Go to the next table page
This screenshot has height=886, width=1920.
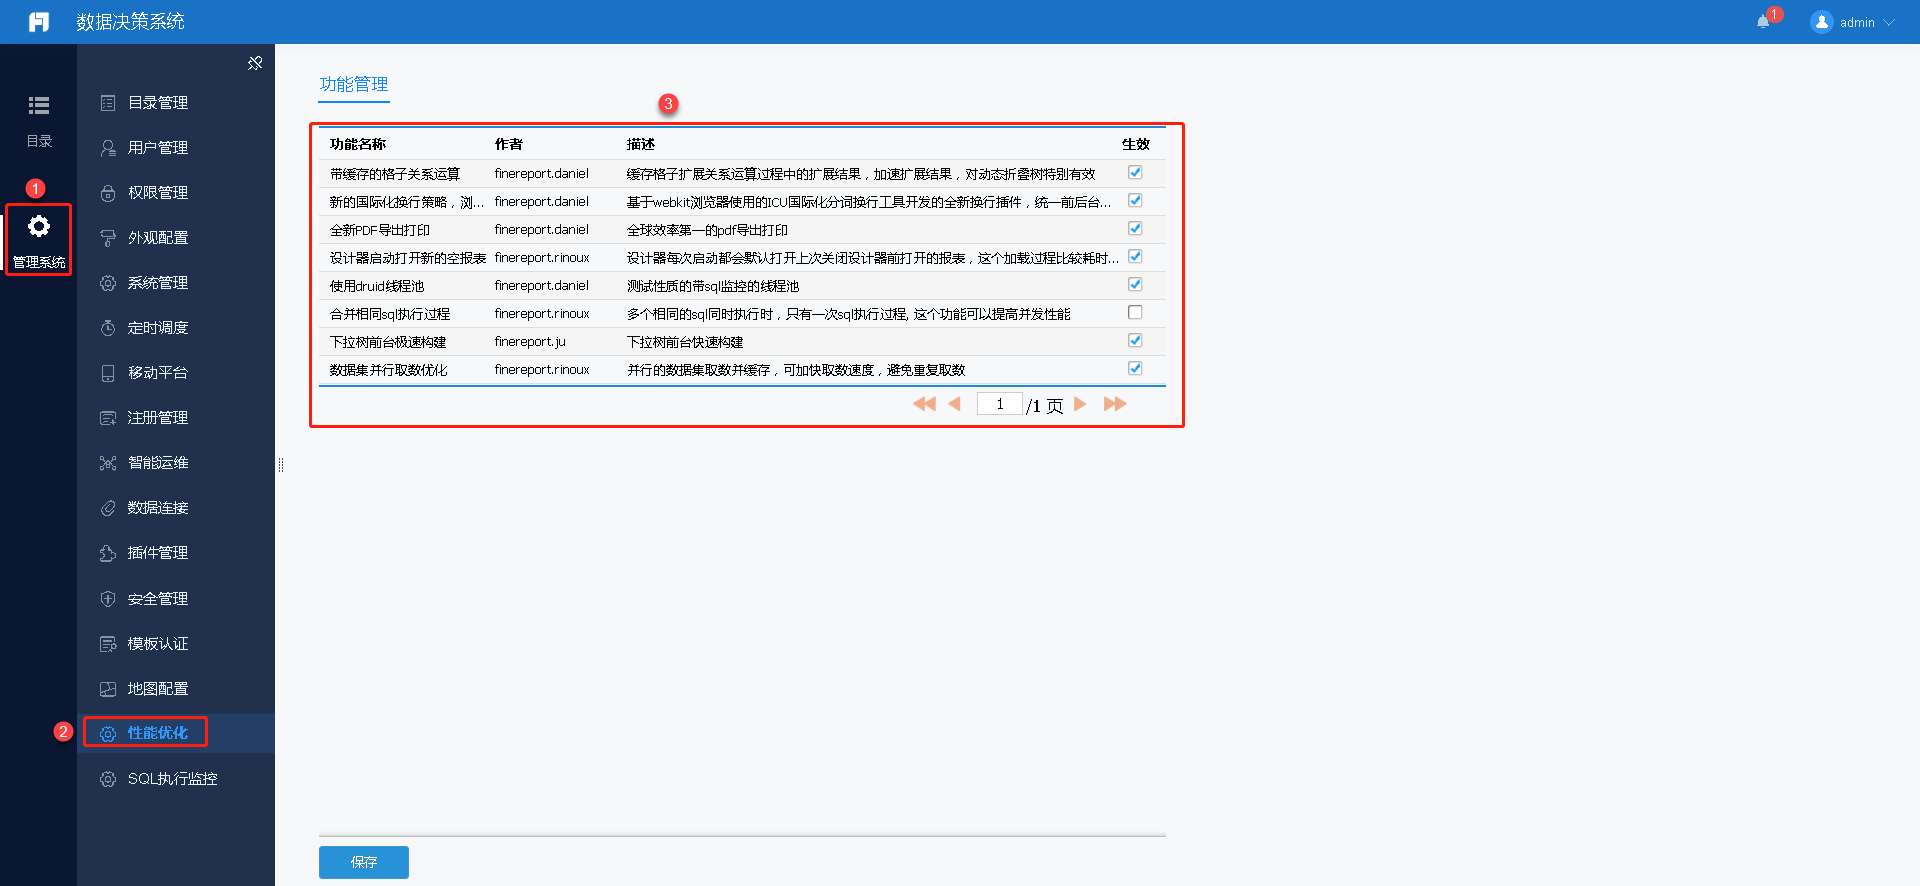[1080, 404]
